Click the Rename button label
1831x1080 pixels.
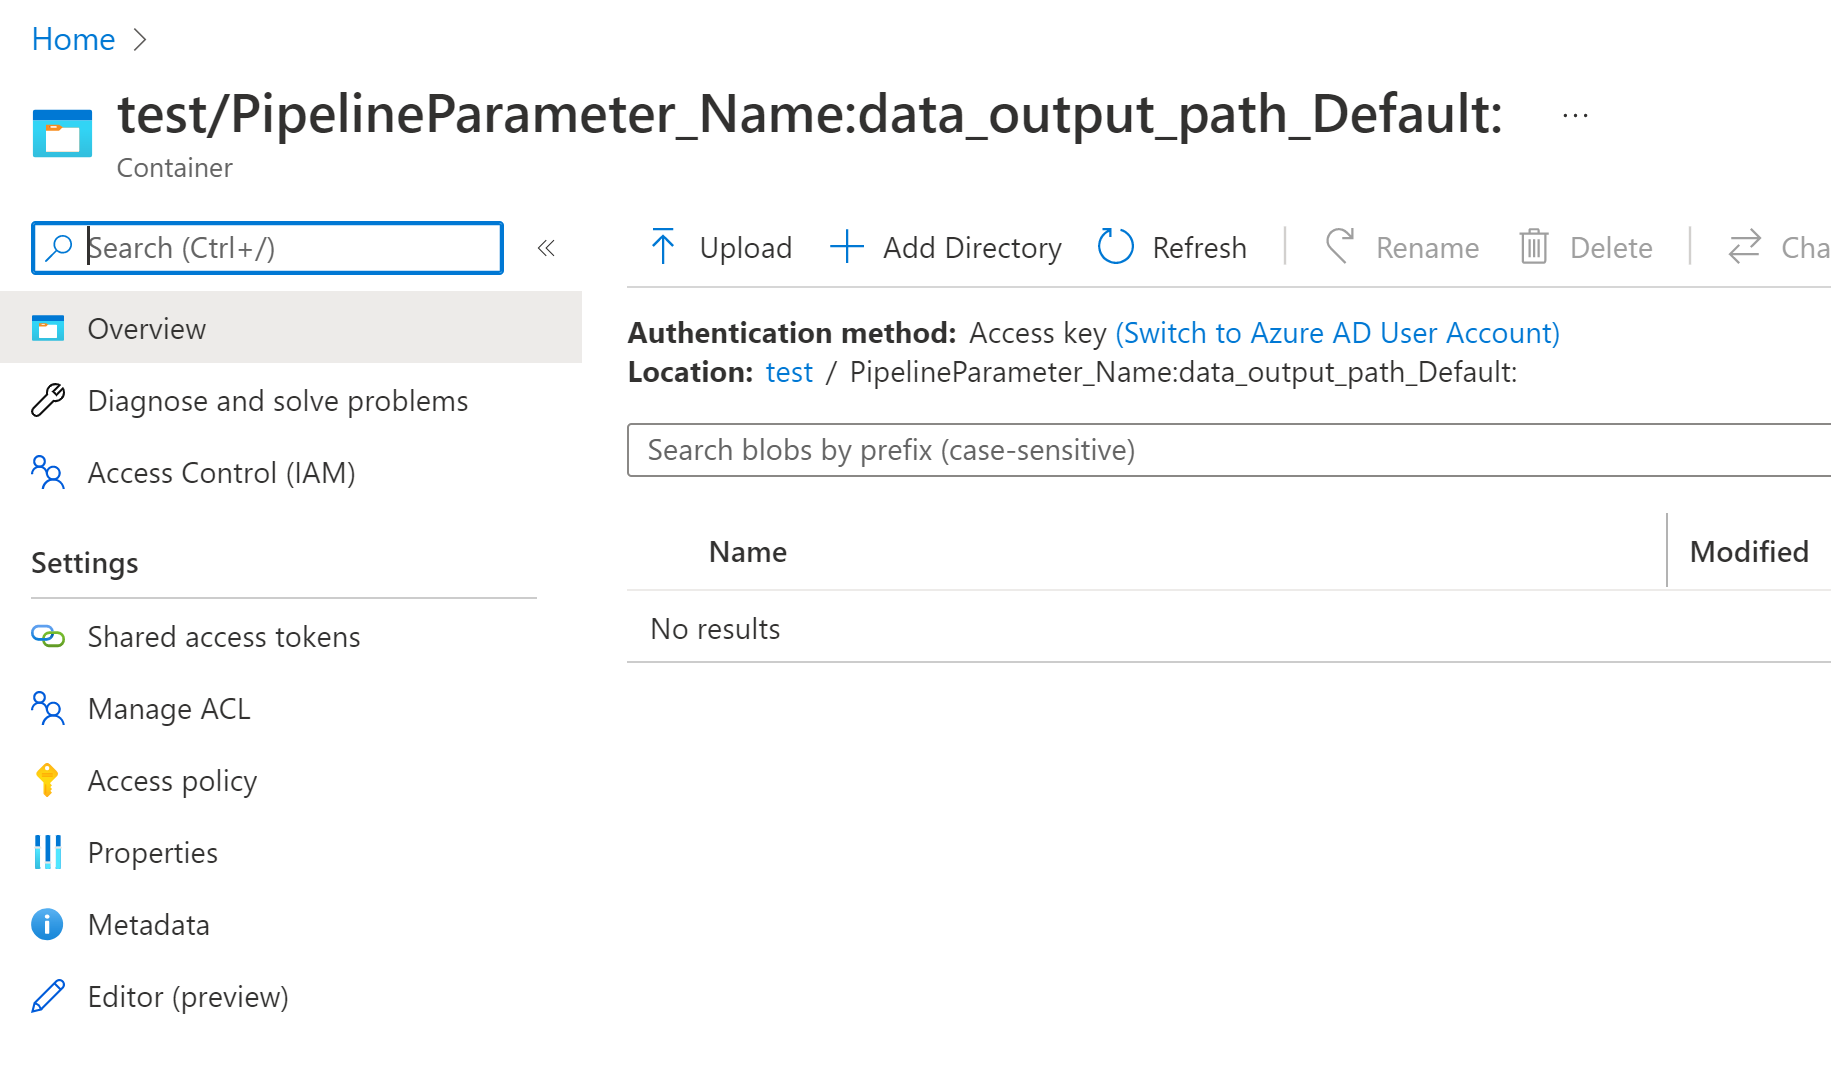pos(1427,247)
